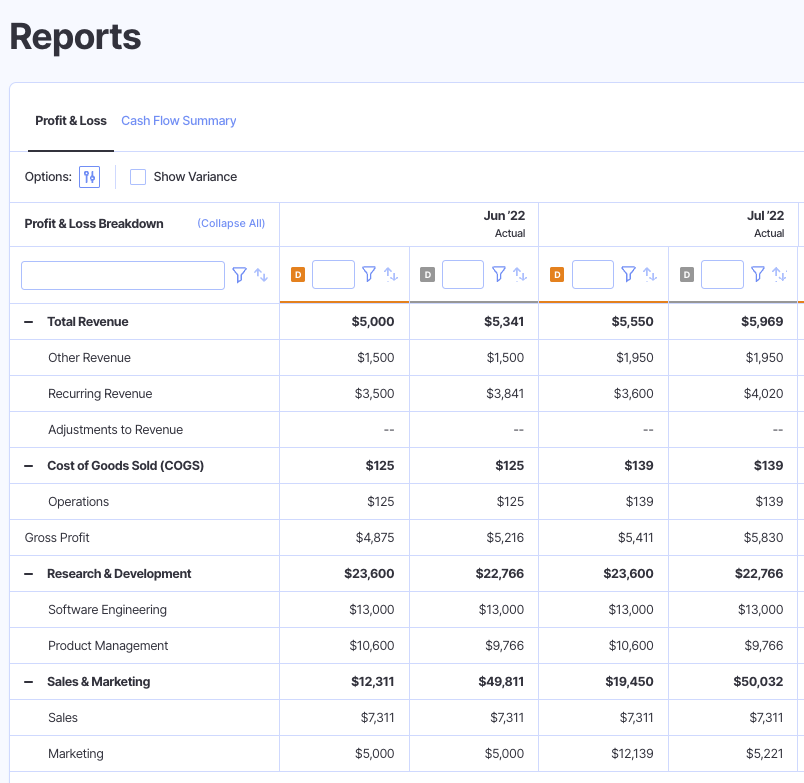Collapse the Total Revenue row

coord(28,322)
